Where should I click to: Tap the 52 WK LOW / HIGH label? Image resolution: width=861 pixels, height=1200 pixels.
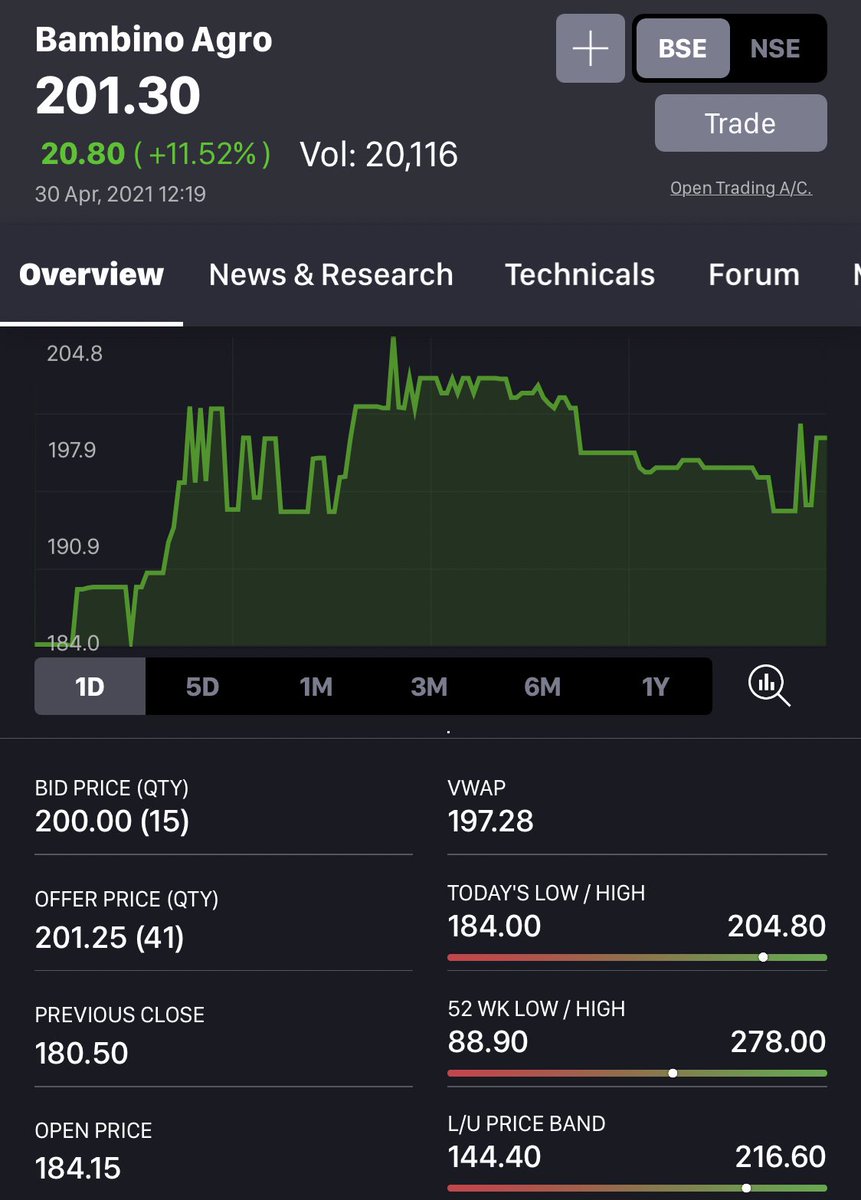537,1009
